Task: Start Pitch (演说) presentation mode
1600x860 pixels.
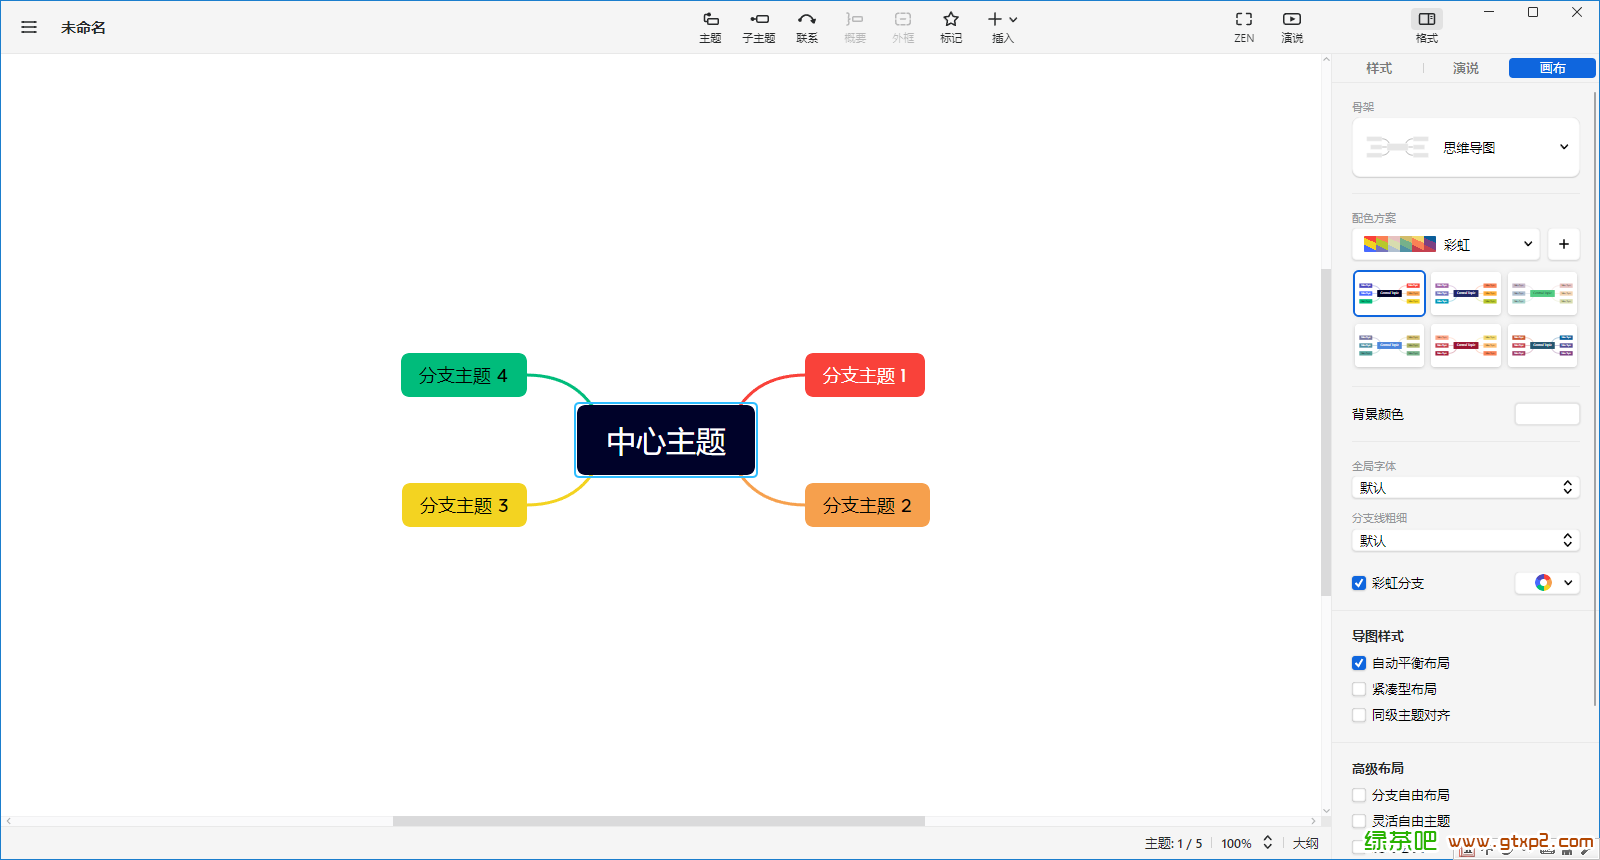Action: 1292,26
